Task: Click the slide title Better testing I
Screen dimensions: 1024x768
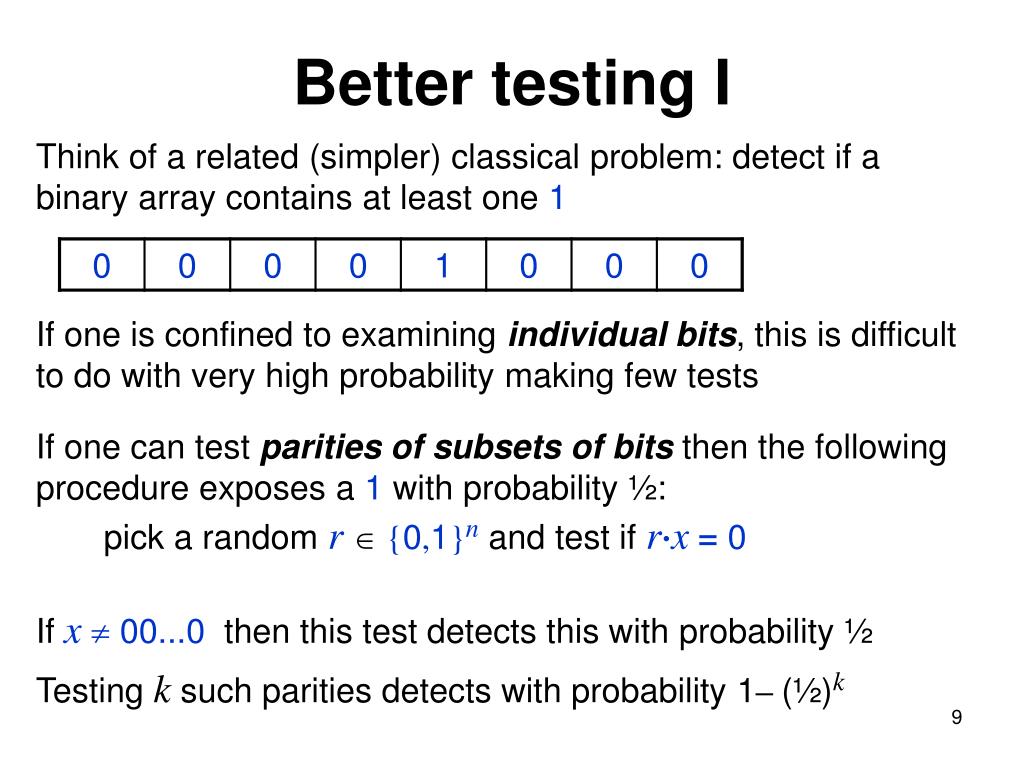Action: (x=513, y=84)
